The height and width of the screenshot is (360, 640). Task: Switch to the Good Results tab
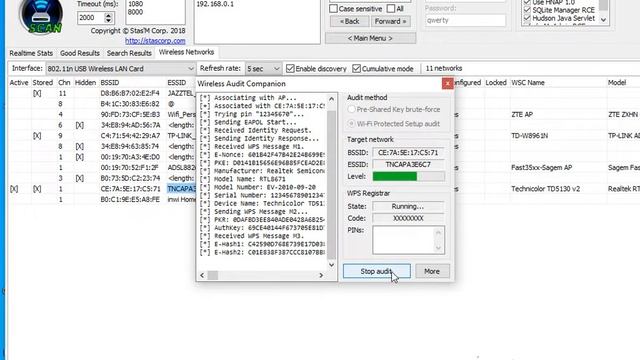coord(80,53)
